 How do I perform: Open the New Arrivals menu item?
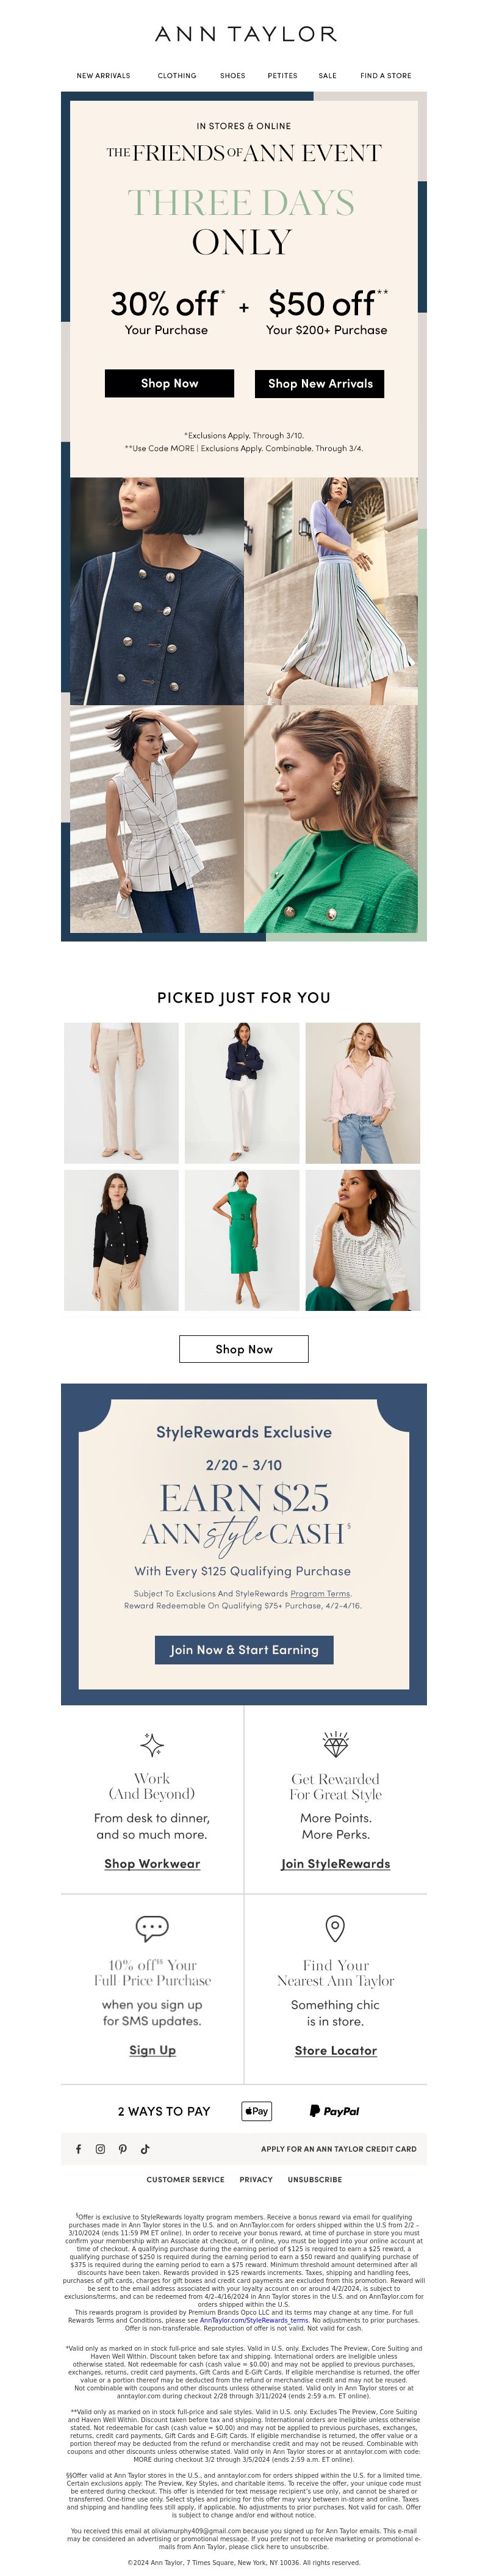(x=104, y=76)
